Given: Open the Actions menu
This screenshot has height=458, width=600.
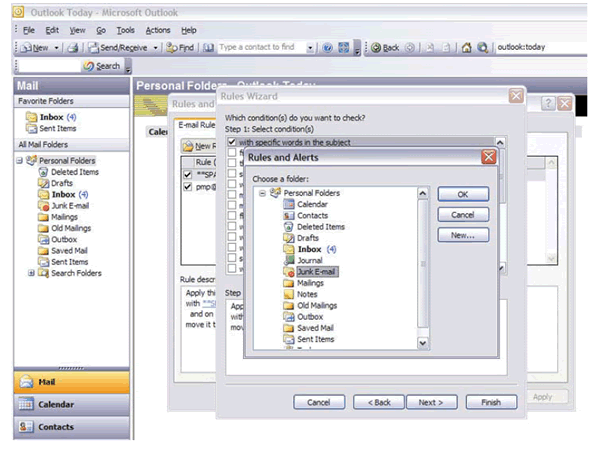Looking at the screenshot, I should click(x=158, y=30).
